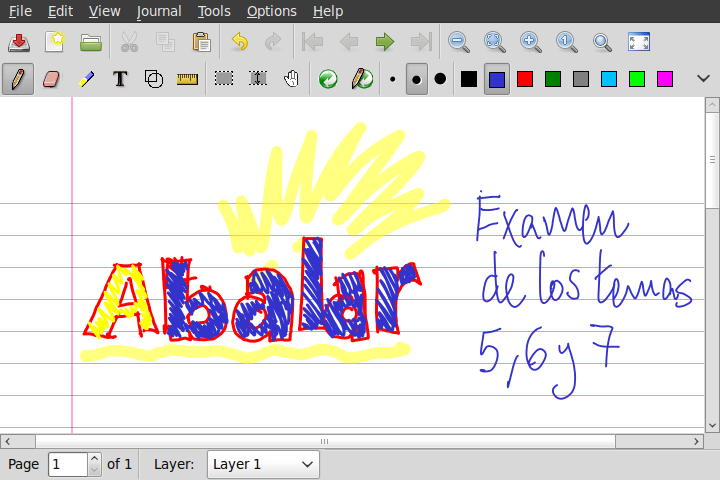This screenshot has width=720, height=480.
Task: Reset zoom to normal size
Action: (567, 42)
